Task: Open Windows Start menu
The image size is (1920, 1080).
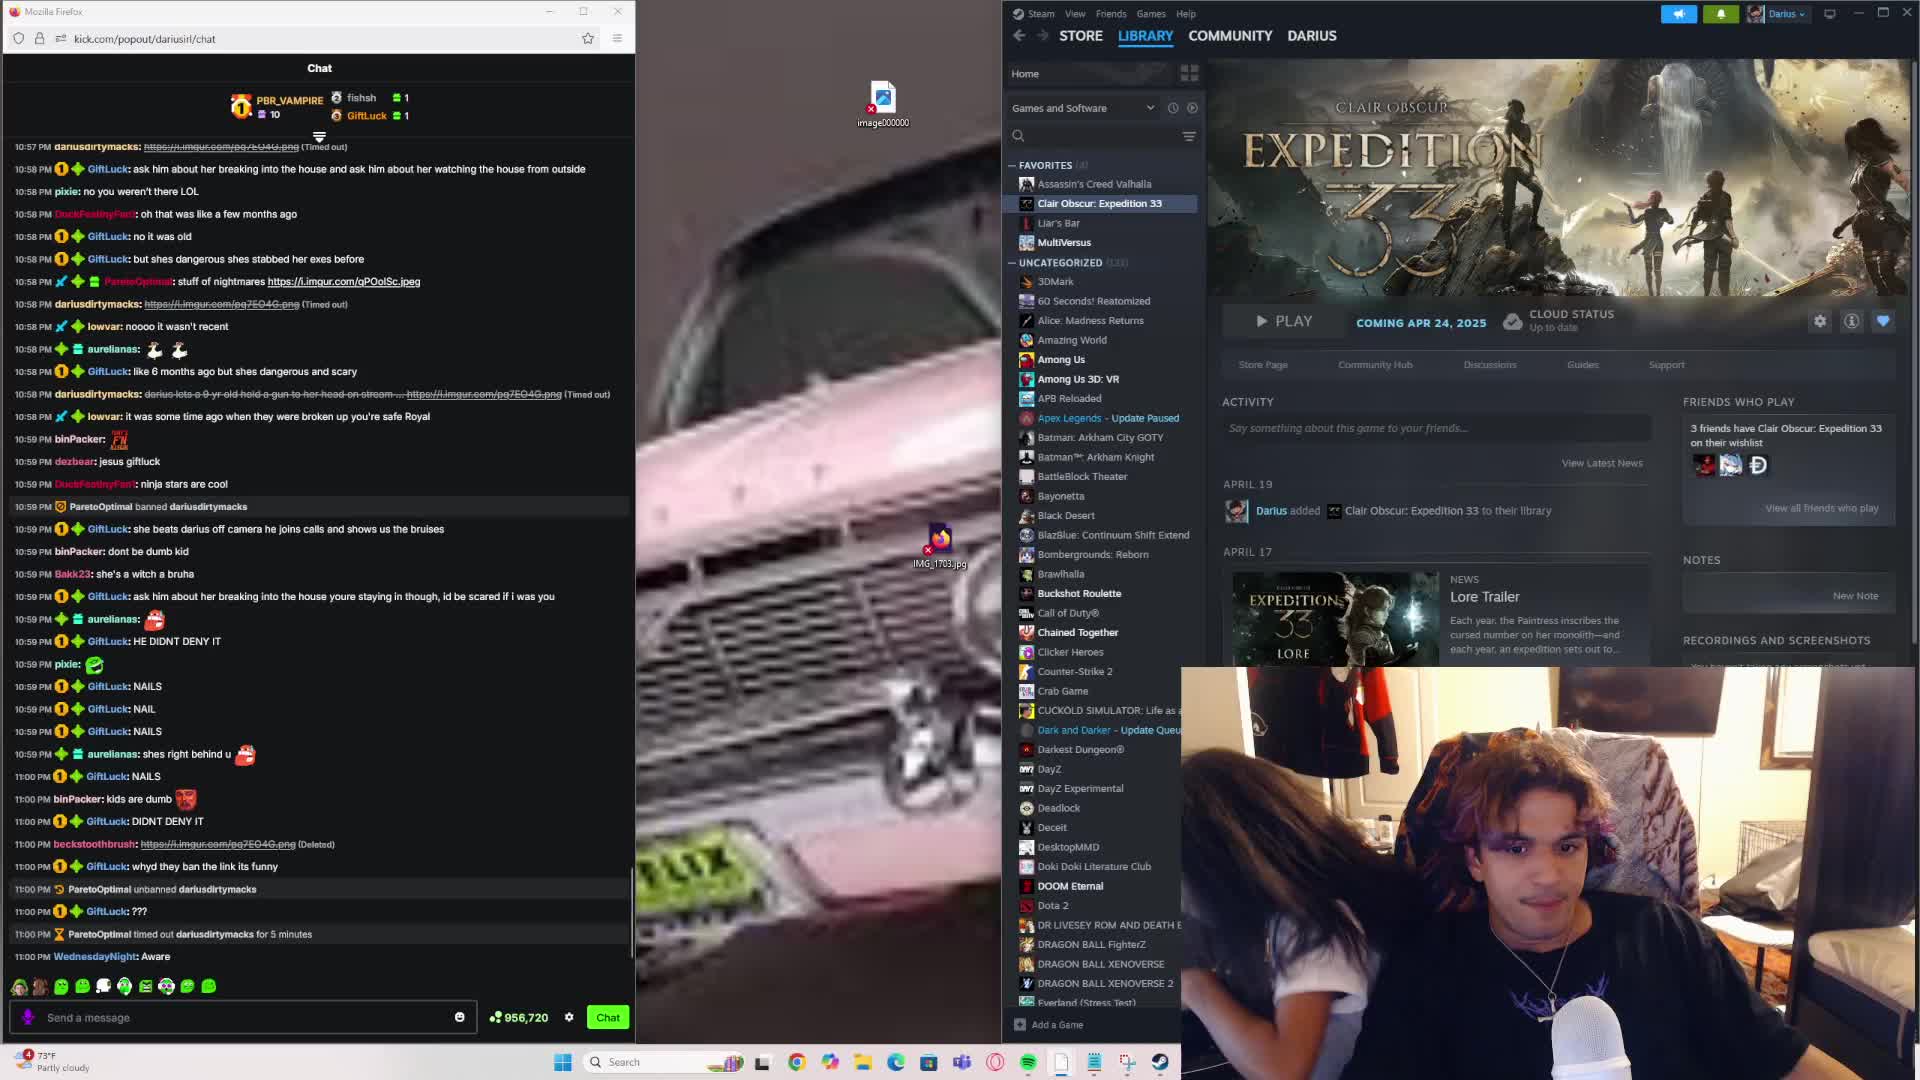Action: pos(563,1062)
